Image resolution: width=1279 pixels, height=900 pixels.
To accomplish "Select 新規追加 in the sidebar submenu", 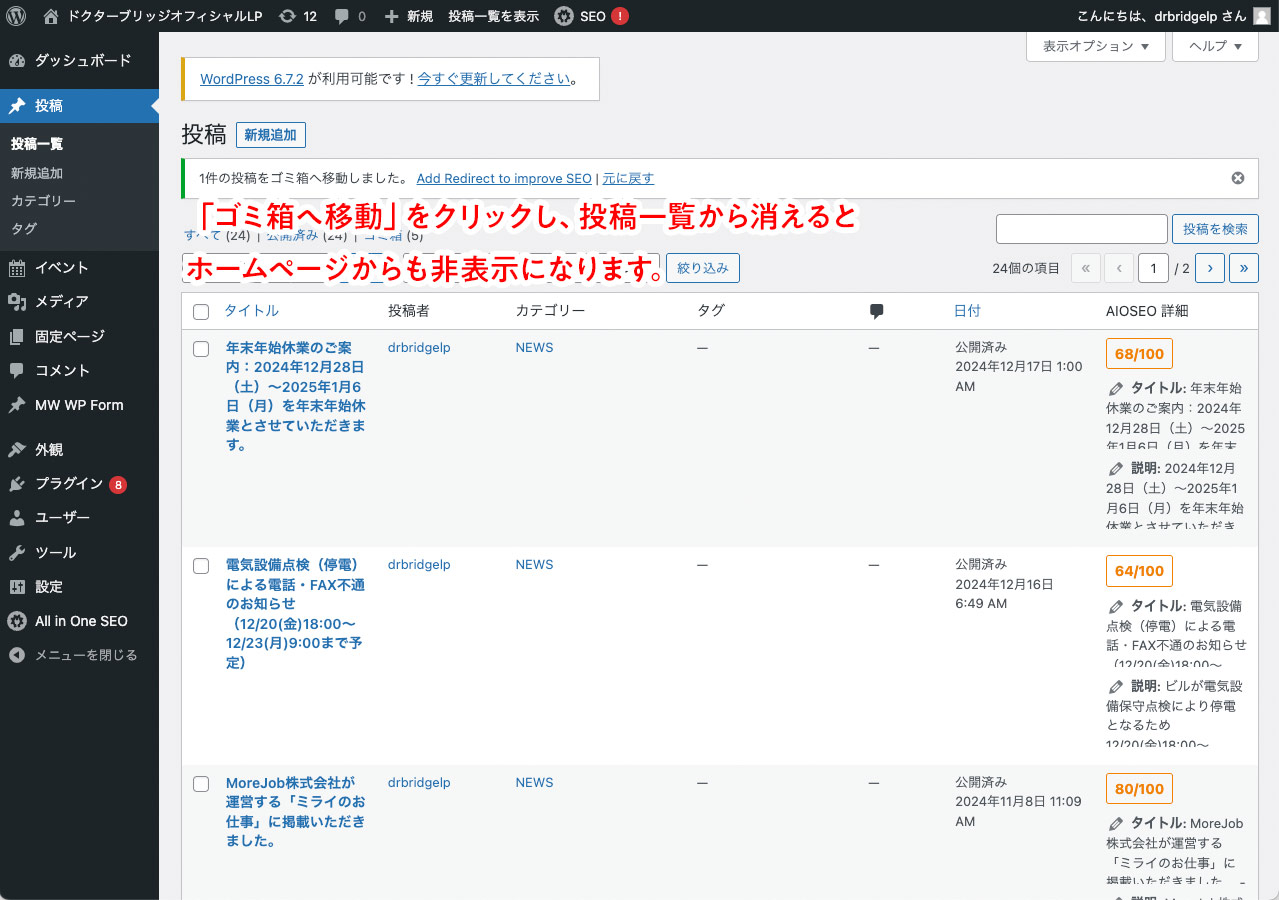I will [x=37, y=173].
